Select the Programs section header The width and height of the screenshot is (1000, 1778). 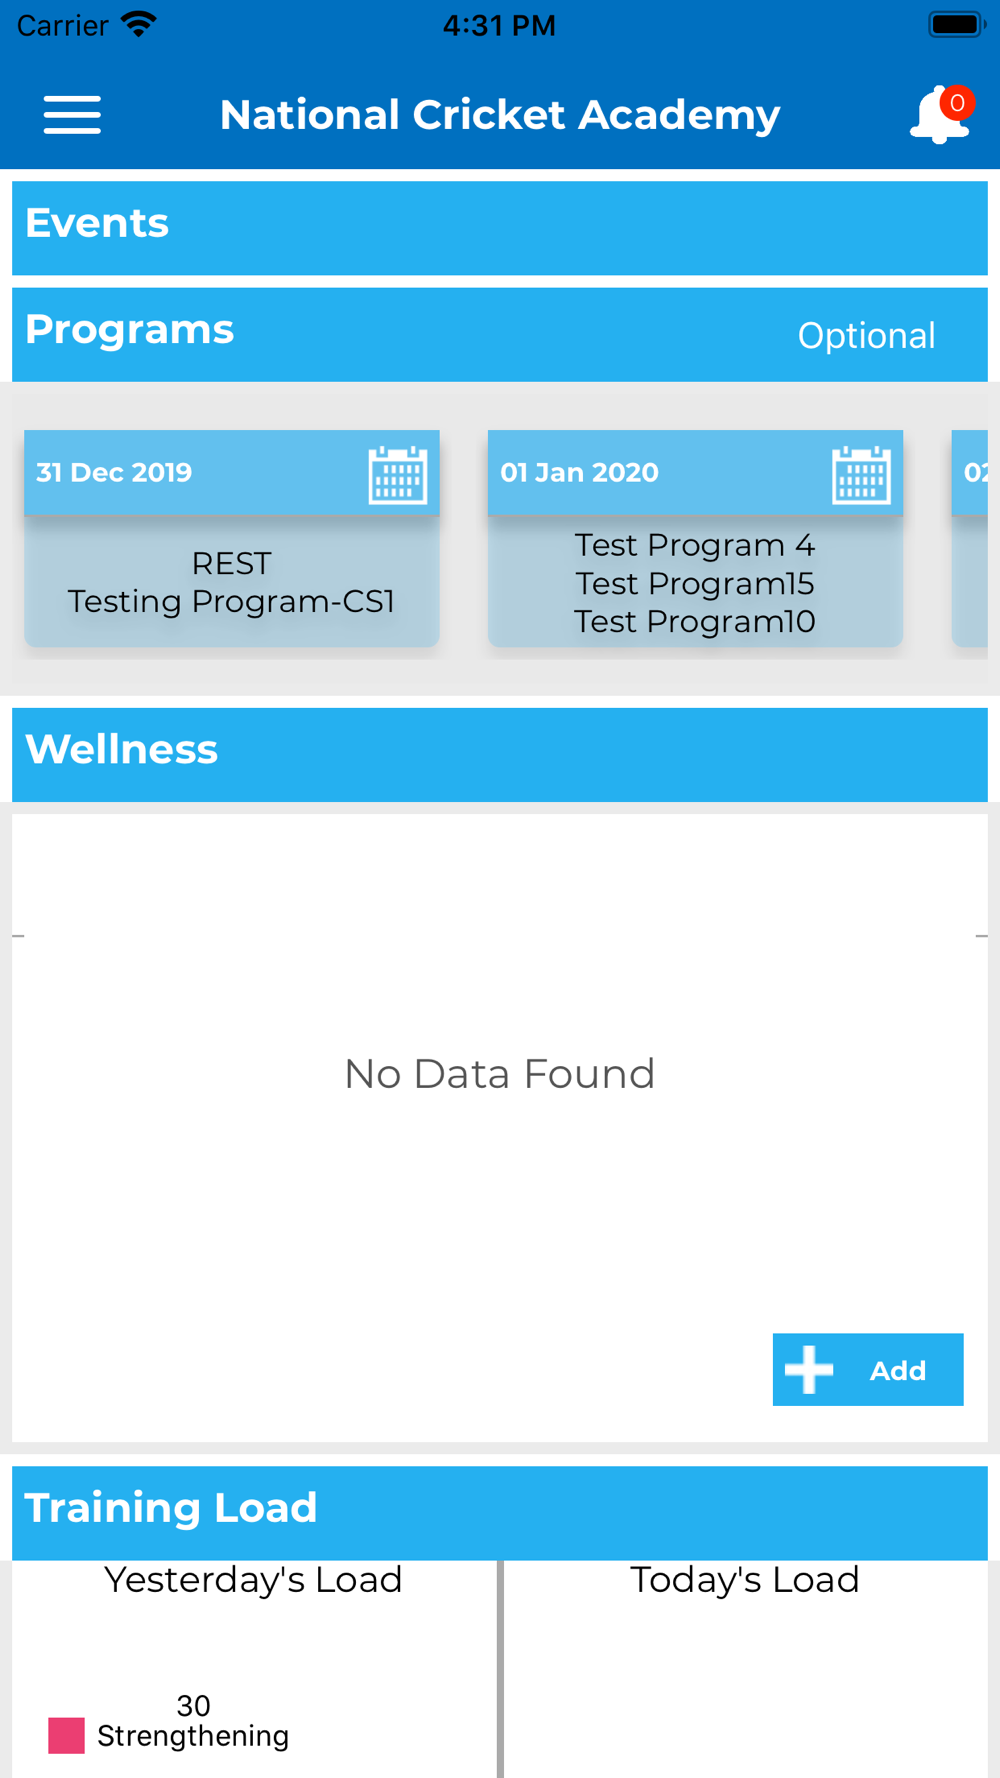click(500, 335)
